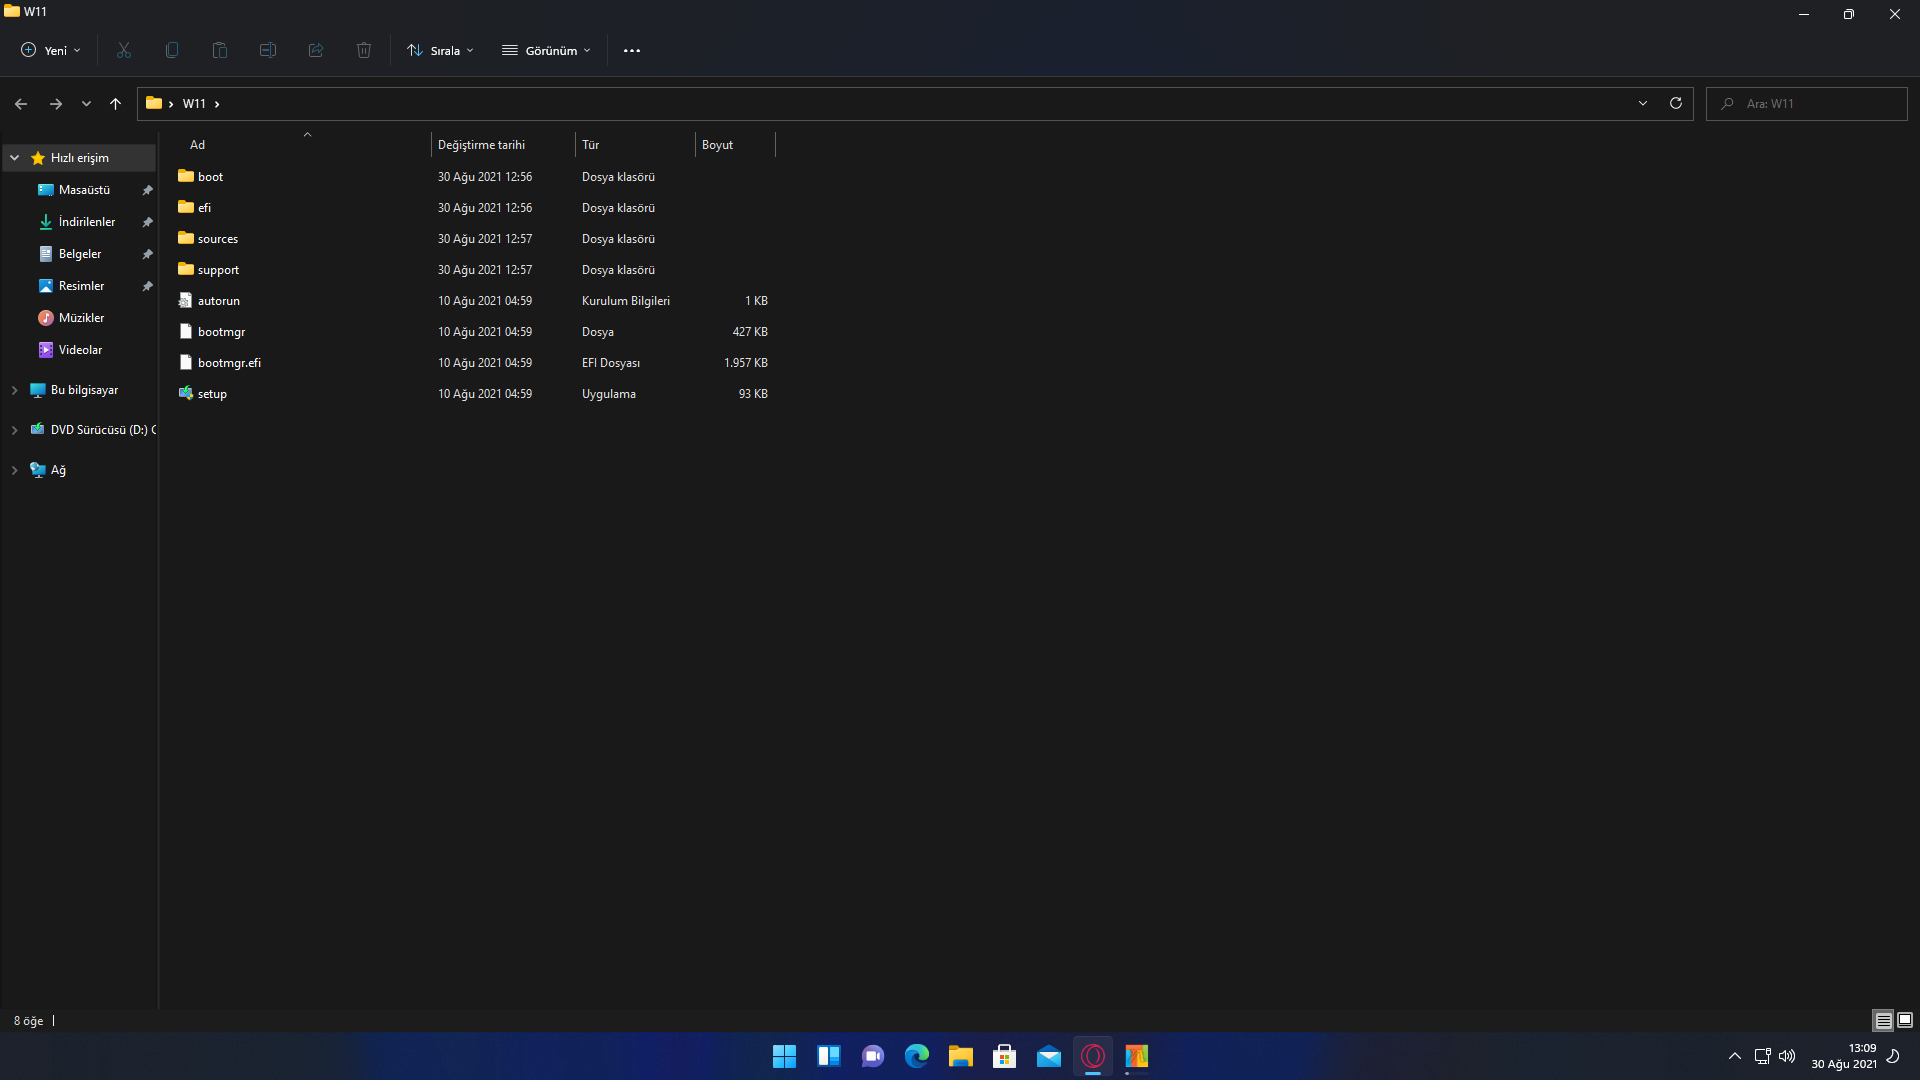Refresh the folder view

coord(1676,103)
